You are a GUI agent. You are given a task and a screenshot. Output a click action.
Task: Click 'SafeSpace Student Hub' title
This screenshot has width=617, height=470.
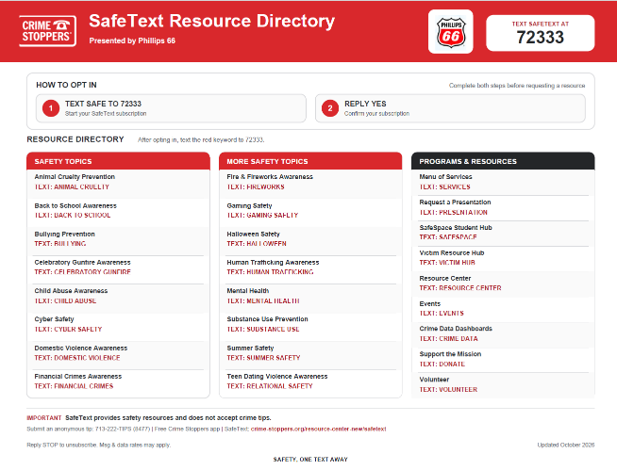(456, 228)
